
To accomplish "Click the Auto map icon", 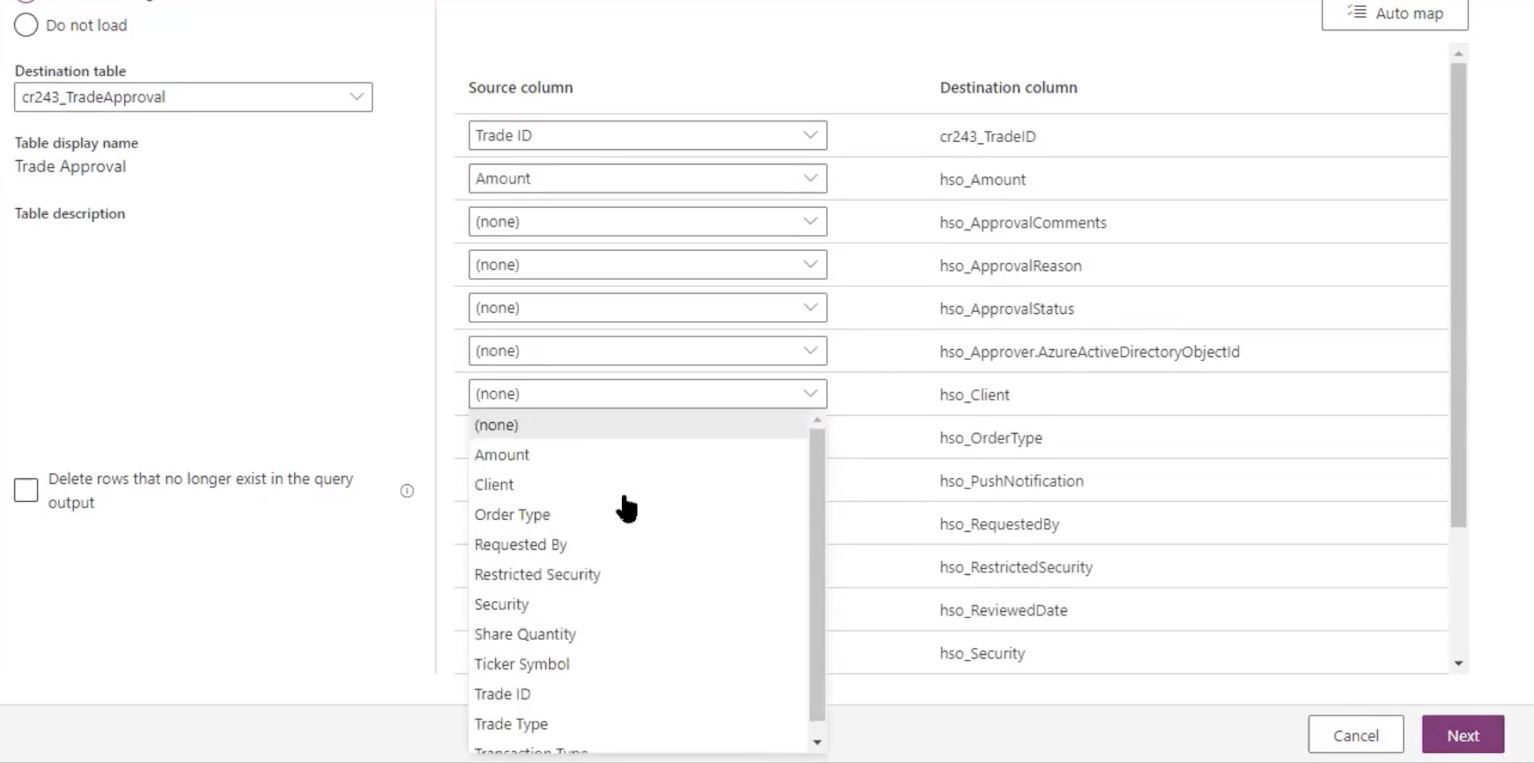I will click(x=1357, y=13).
